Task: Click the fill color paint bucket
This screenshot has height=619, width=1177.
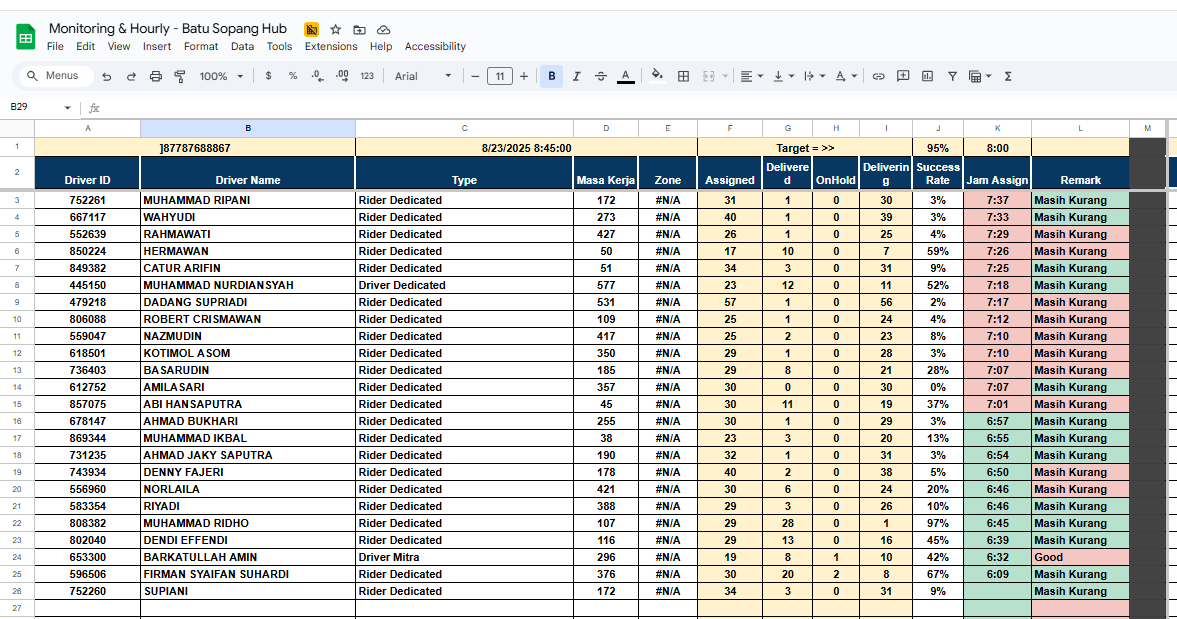Action: (x=657, y=76)
